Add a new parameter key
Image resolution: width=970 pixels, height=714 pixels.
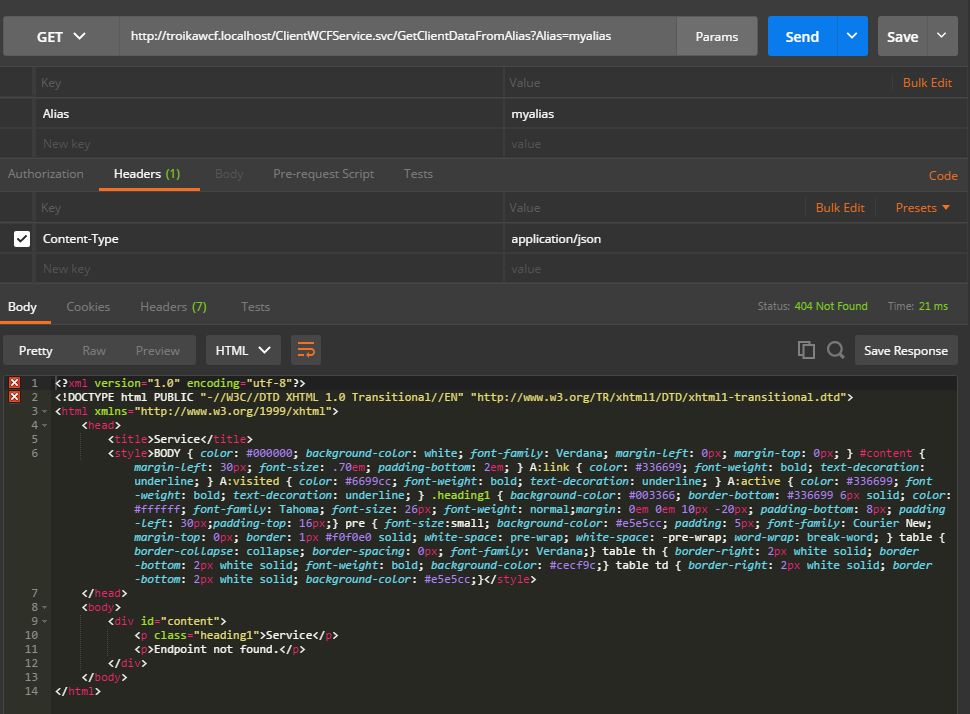tap(268, 144)
